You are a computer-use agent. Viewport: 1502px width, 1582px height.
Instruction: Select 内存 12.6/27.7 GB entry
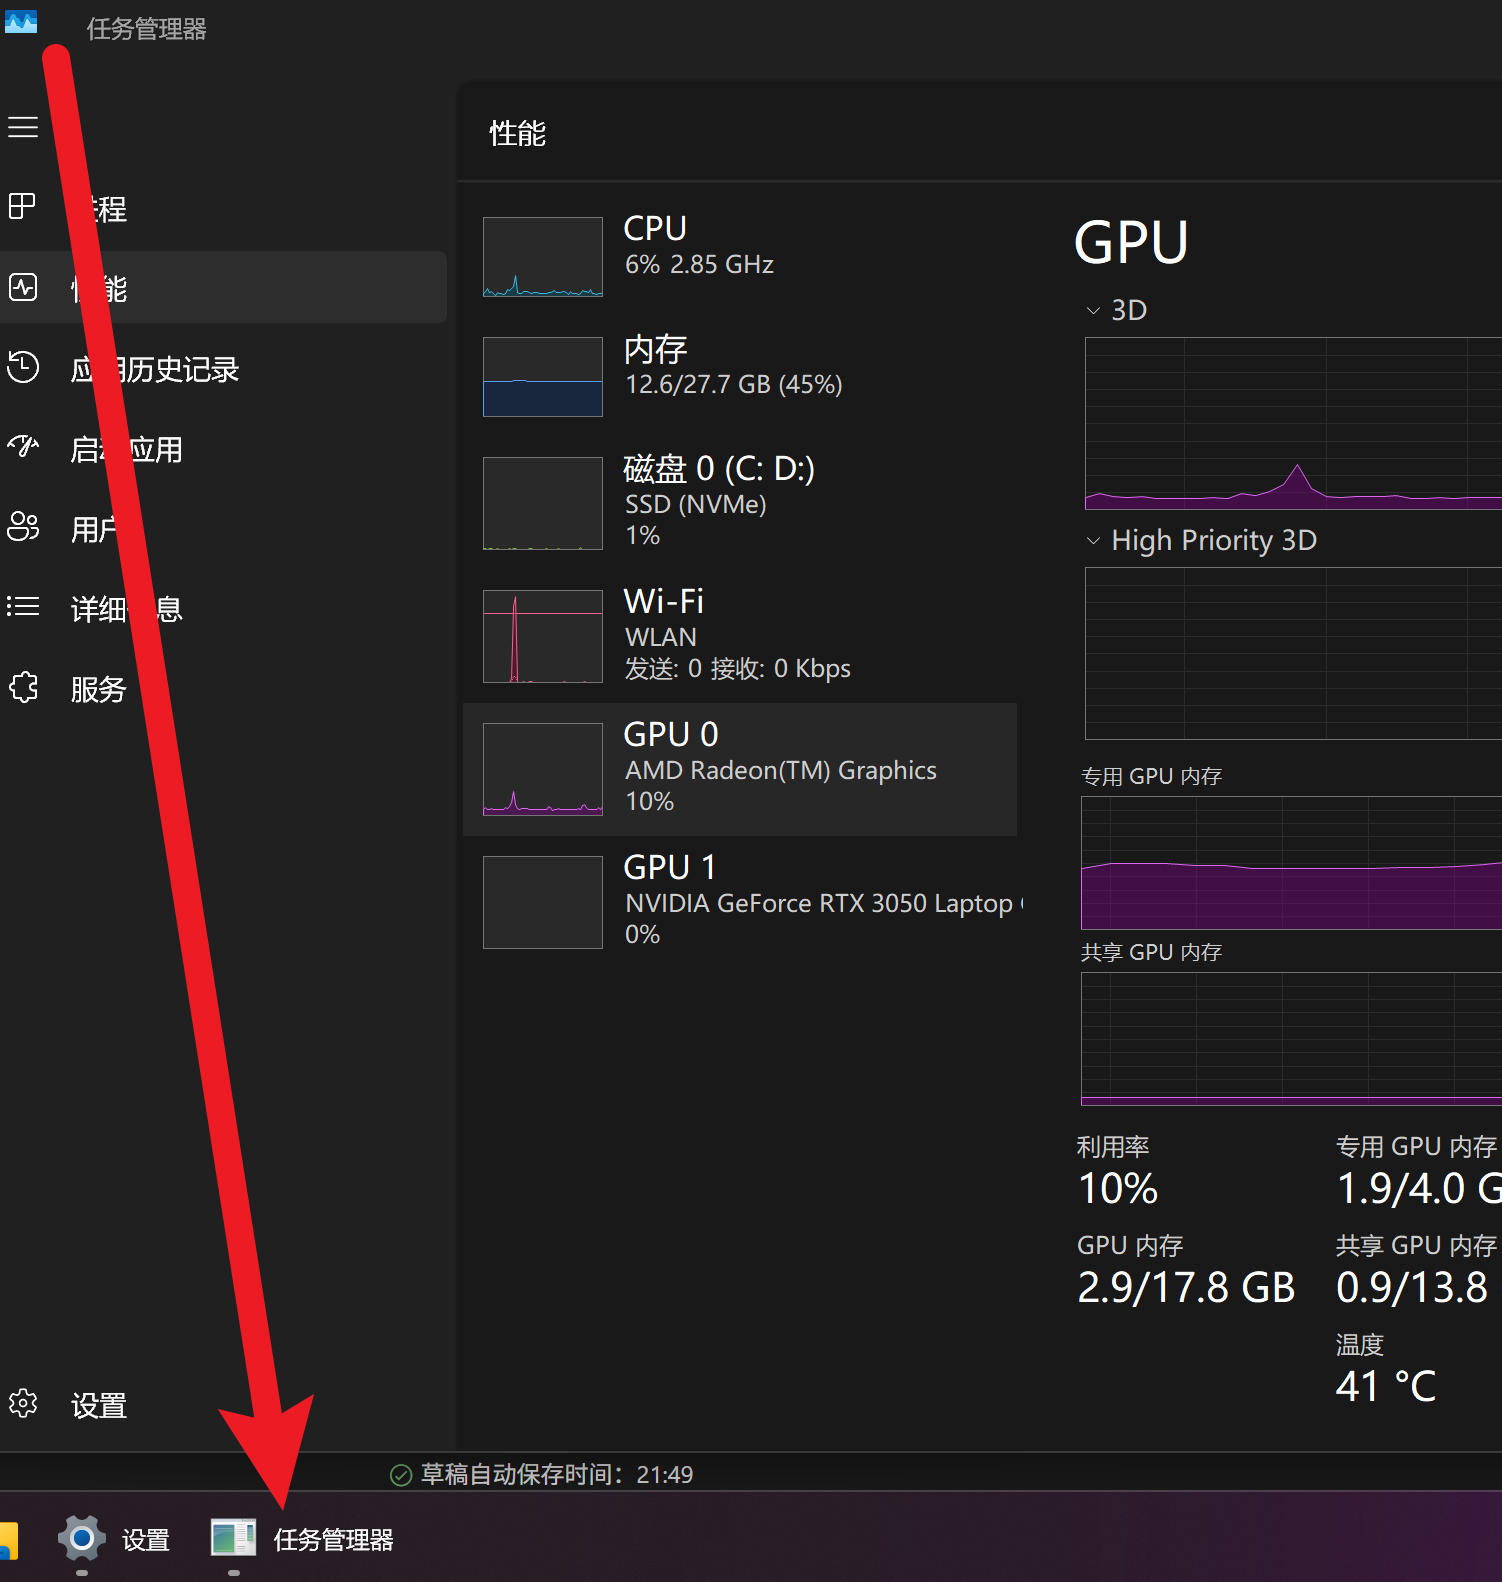coord(740,377)
